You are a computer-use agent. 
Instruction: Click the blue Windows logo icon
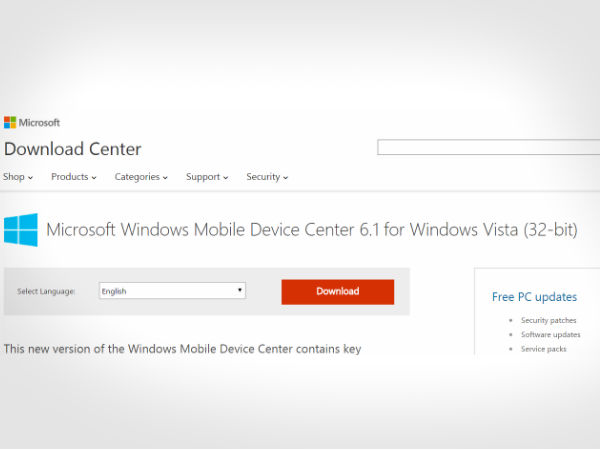coord(20,230)
